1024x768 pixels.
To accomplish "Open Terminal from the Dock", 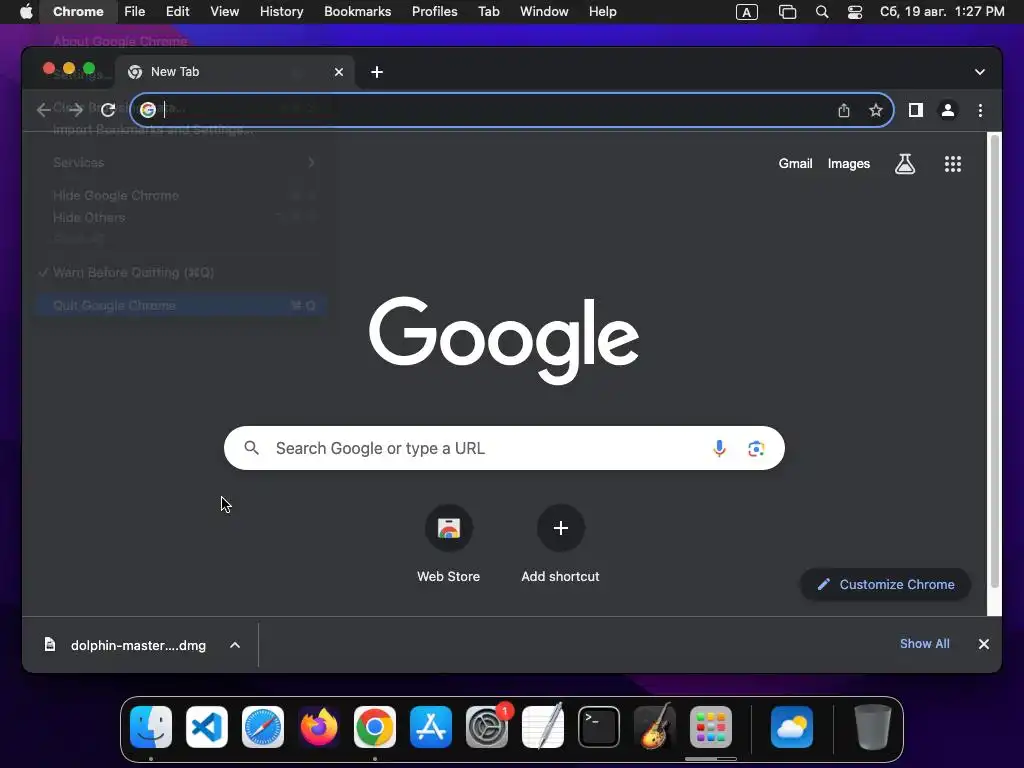I will point(599,727).
